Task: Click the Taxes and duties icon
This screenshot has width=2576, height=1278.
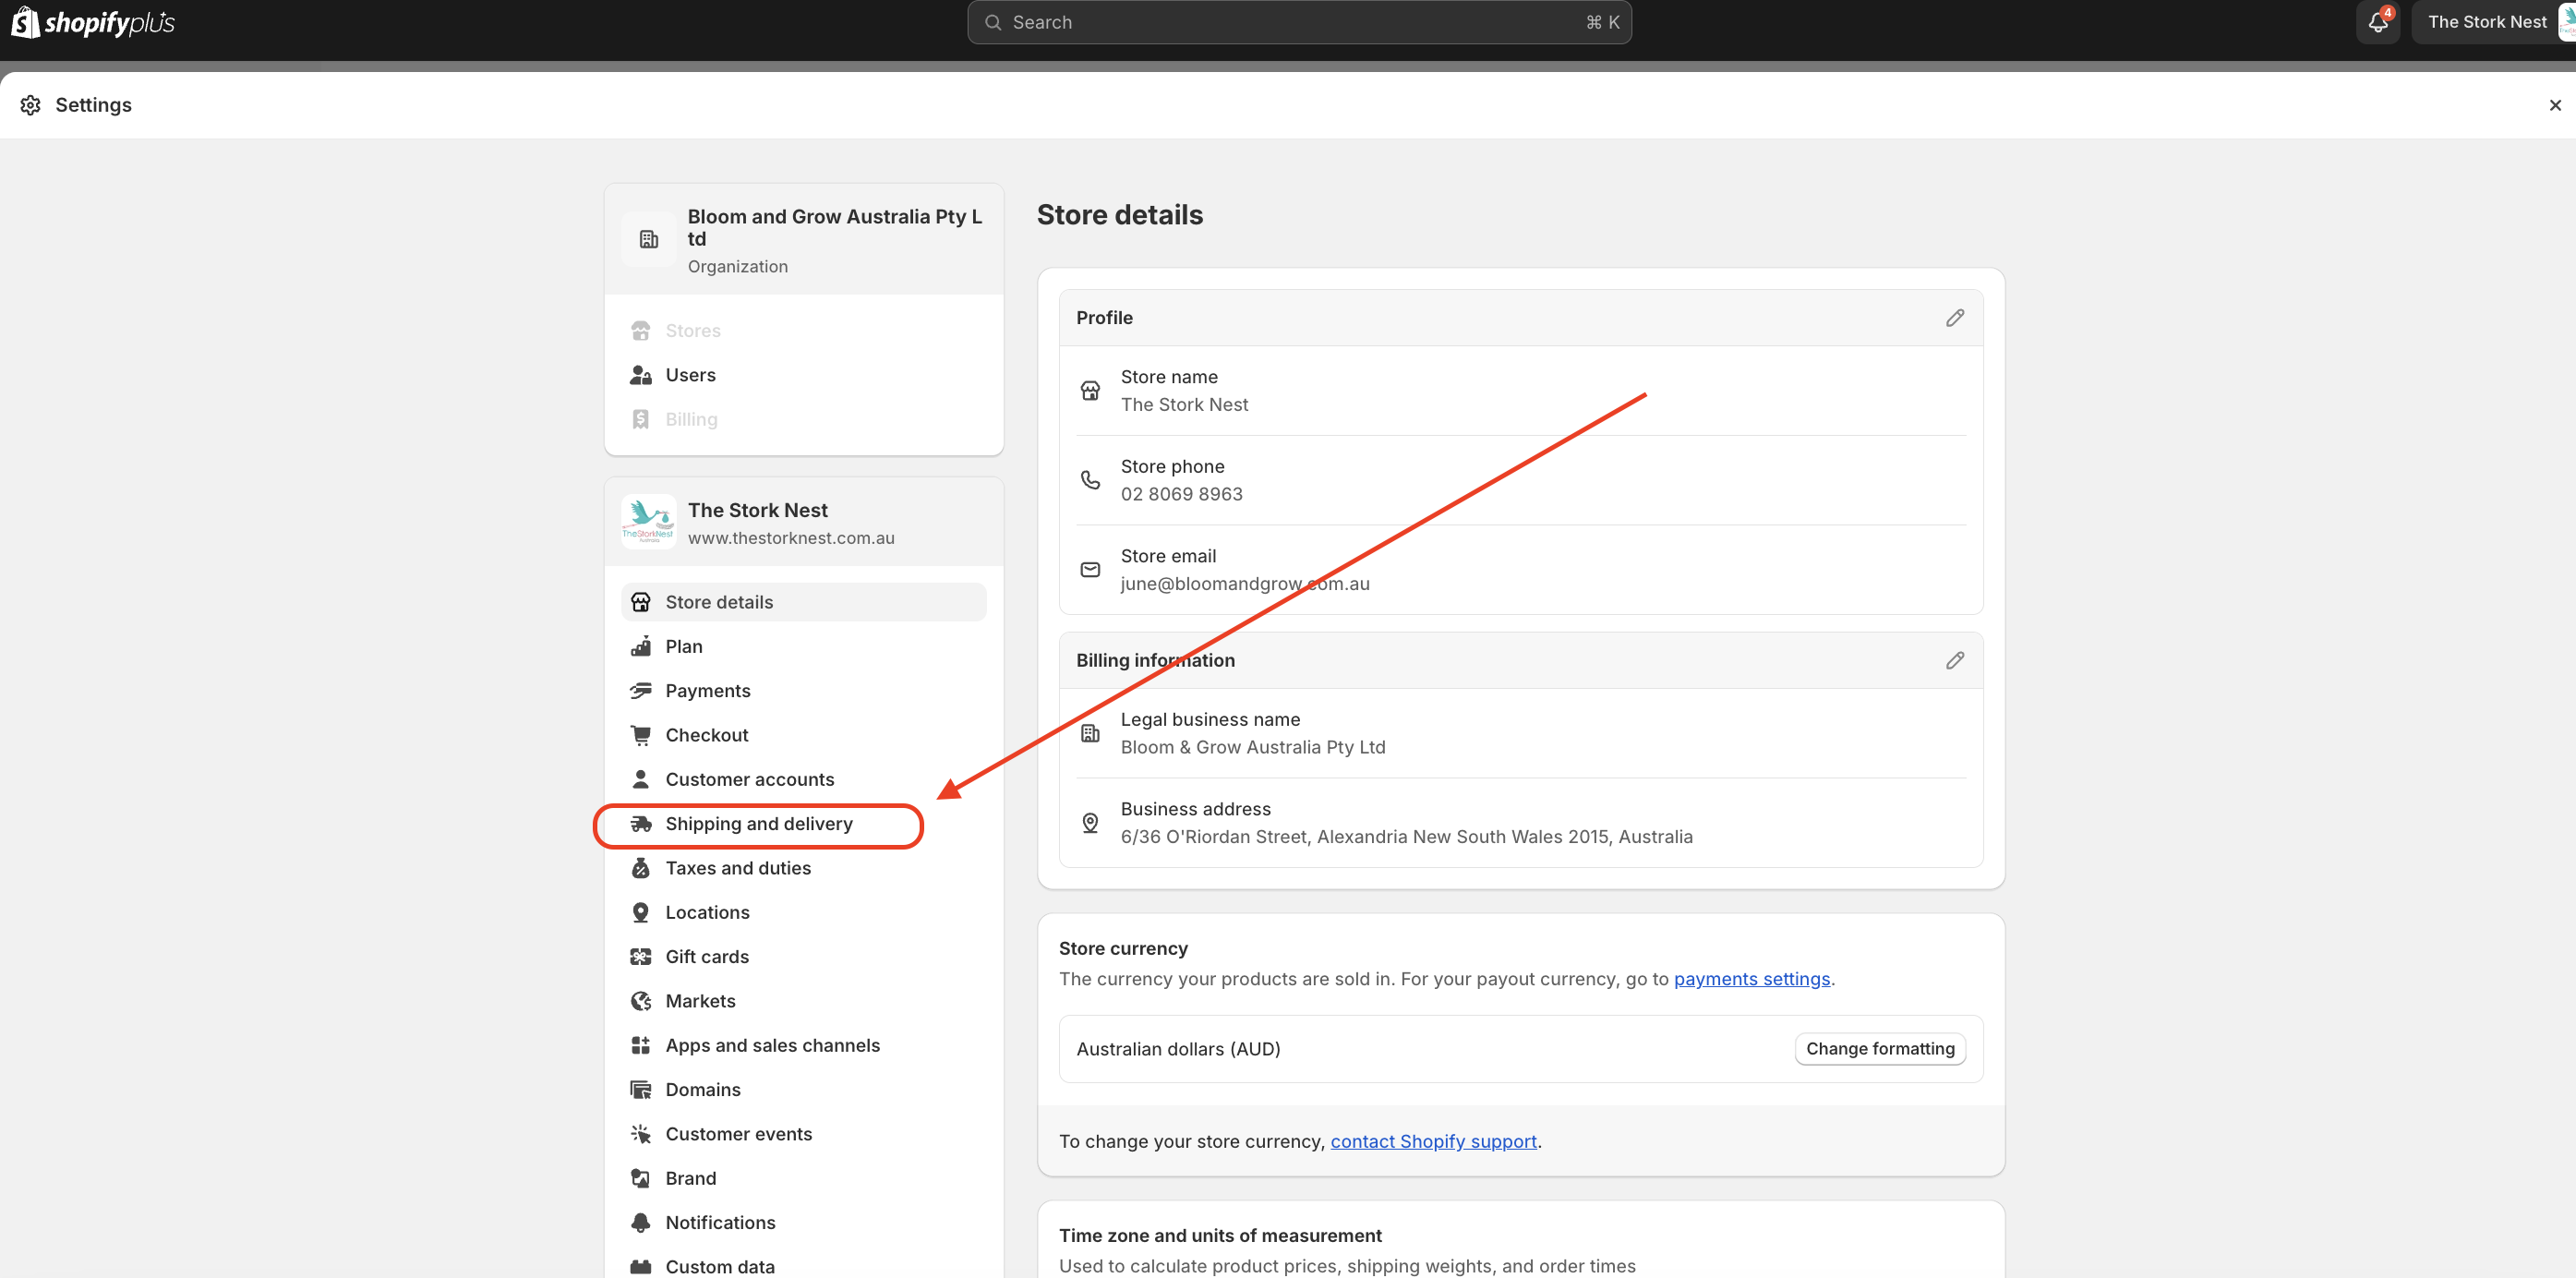Action: pyautogui.click(x=641, y=868)
